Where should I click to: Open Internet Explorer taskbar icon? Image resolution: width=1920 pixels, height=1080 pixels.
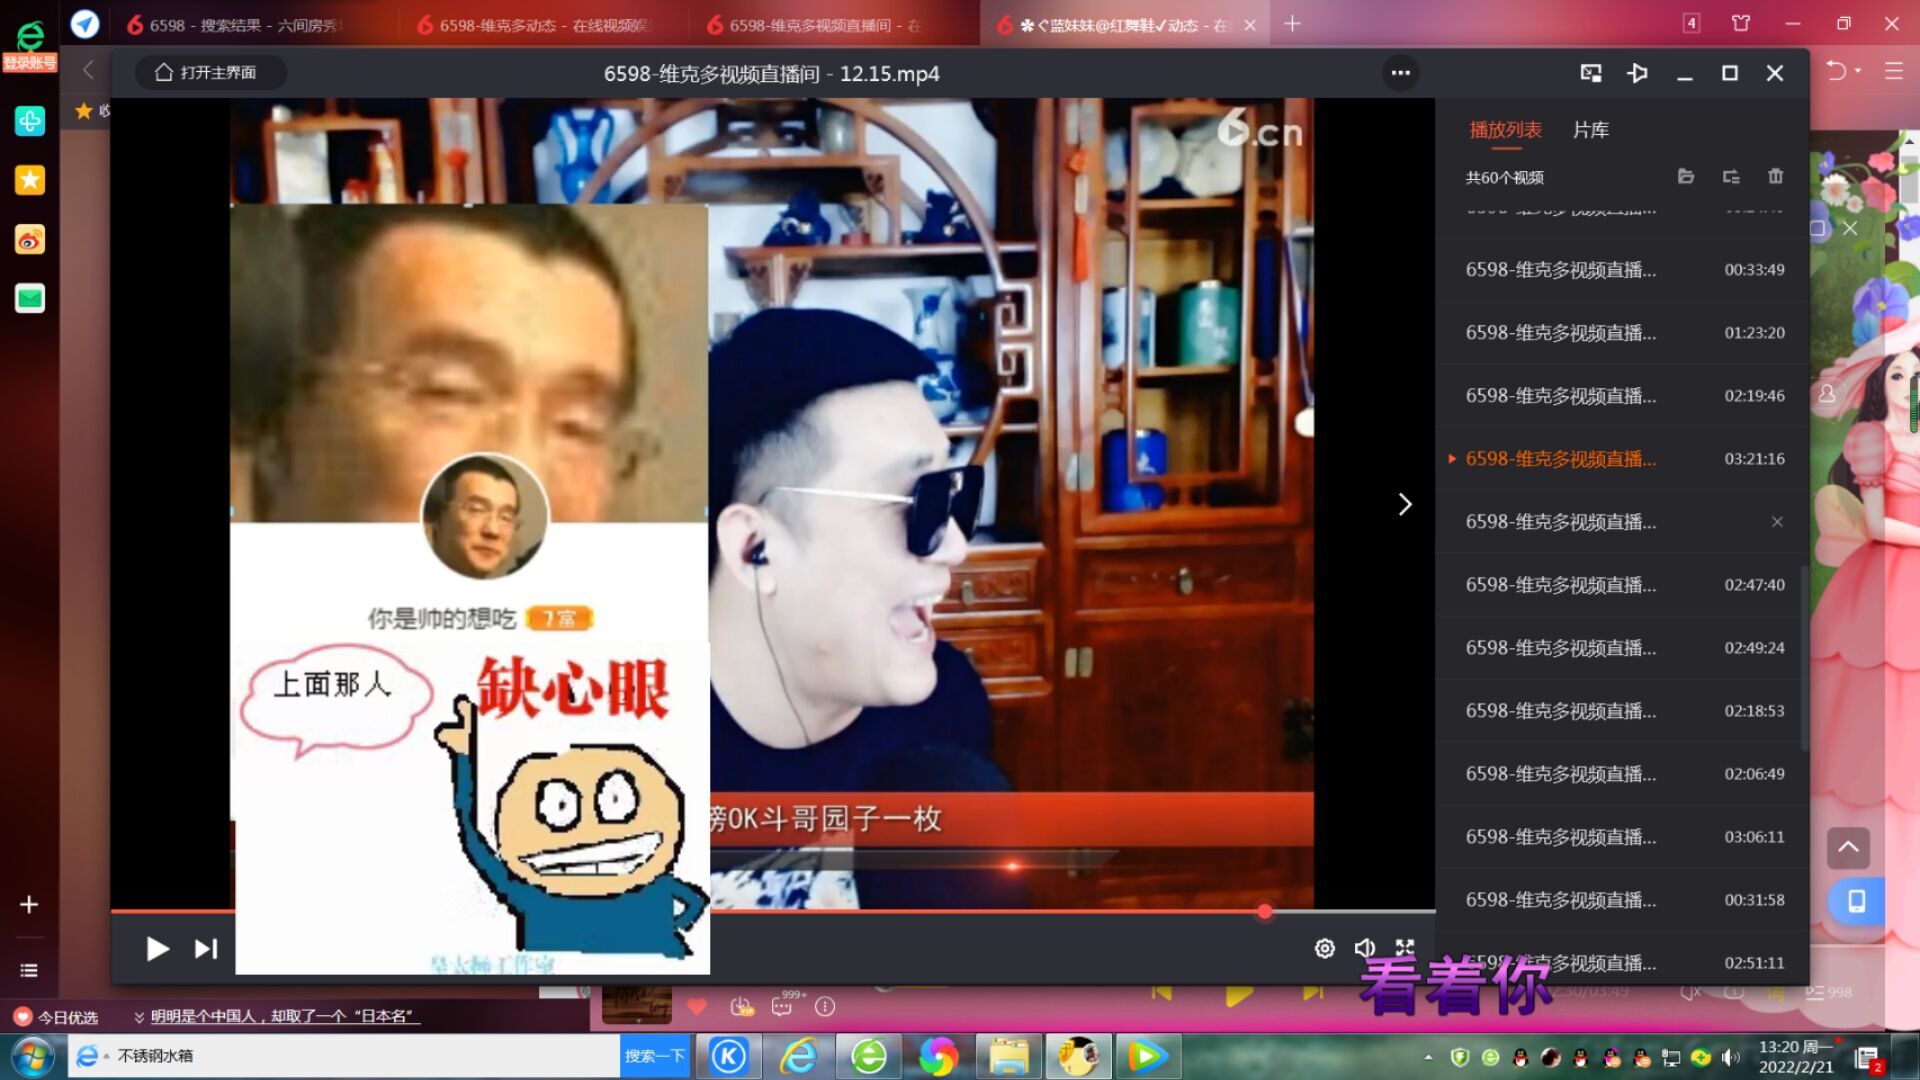(799, 1056)
